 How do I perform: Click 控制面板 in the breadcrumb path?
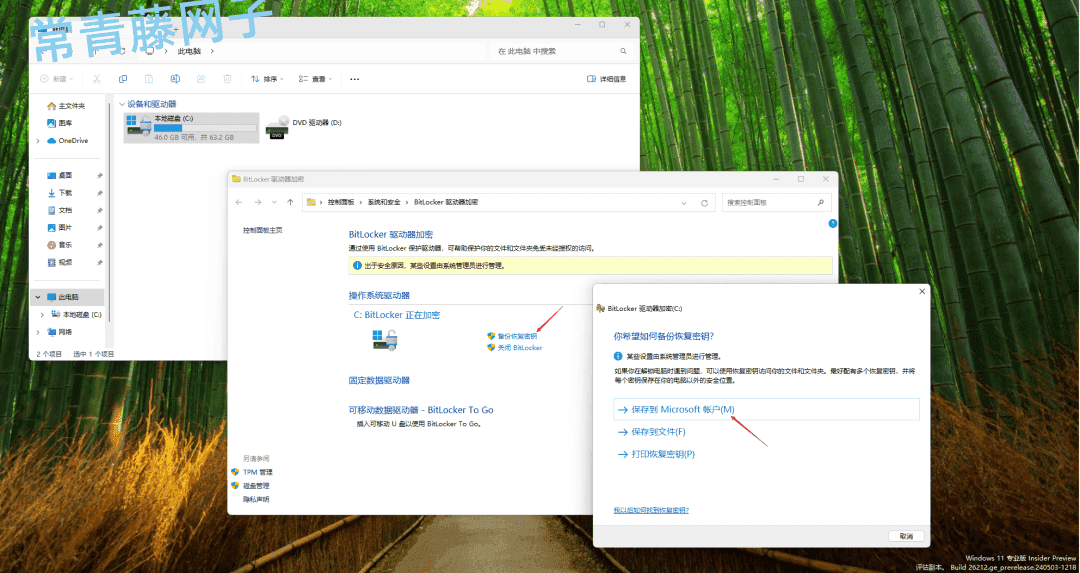coord(341,202)
